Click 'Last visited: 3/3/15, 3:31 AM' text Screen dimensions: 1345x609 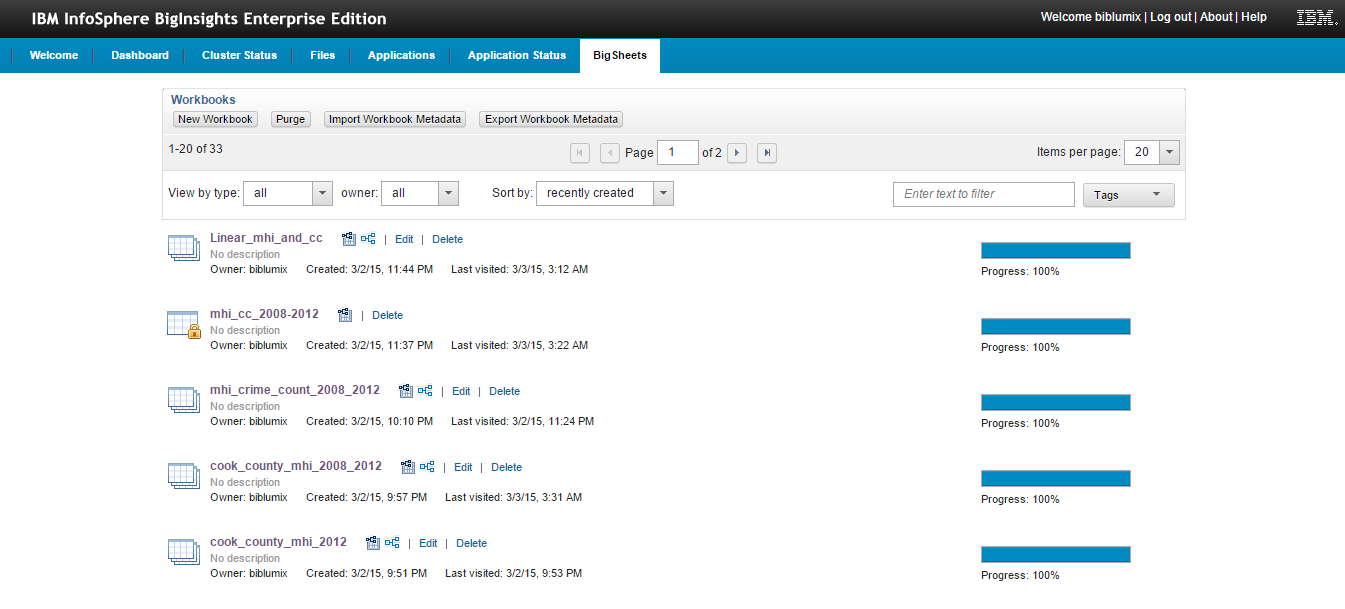click(x=513, y=497)
